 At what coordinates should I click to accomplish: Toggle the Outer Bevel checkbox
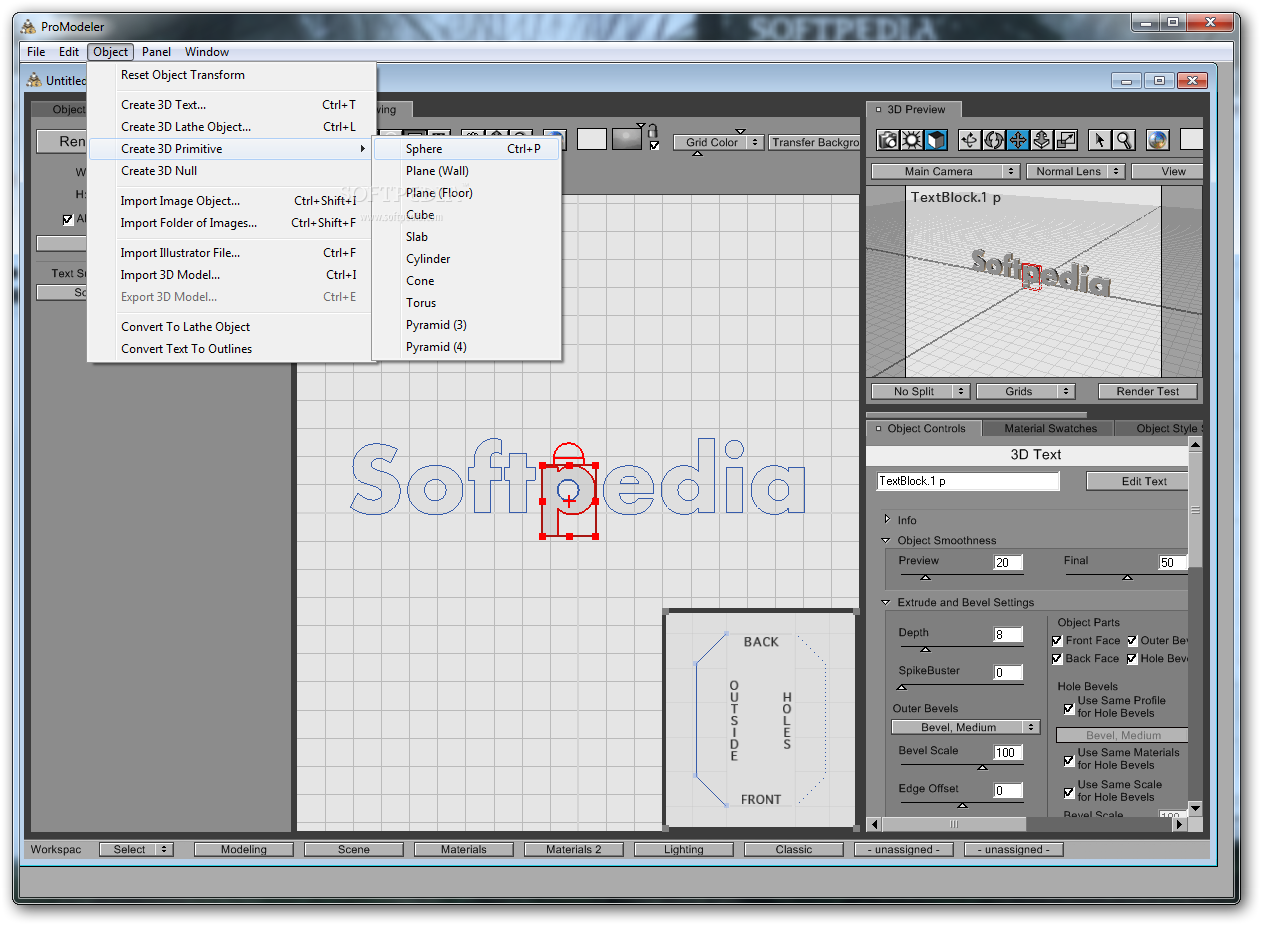point(1132,641)
